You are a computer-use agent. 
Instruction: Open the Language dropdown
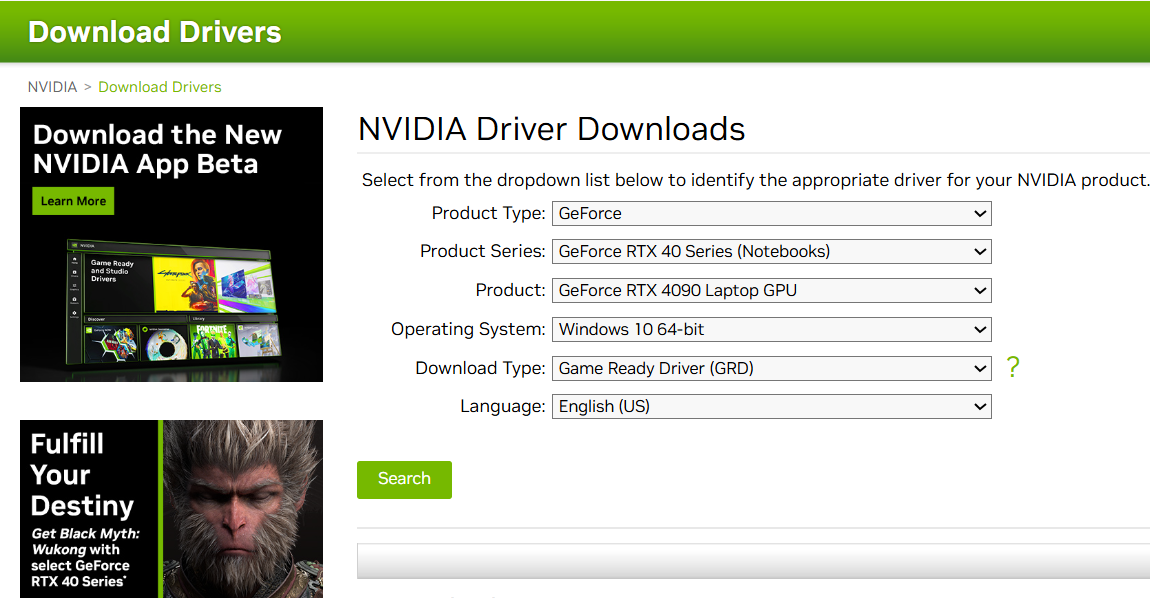pos(771,406)
